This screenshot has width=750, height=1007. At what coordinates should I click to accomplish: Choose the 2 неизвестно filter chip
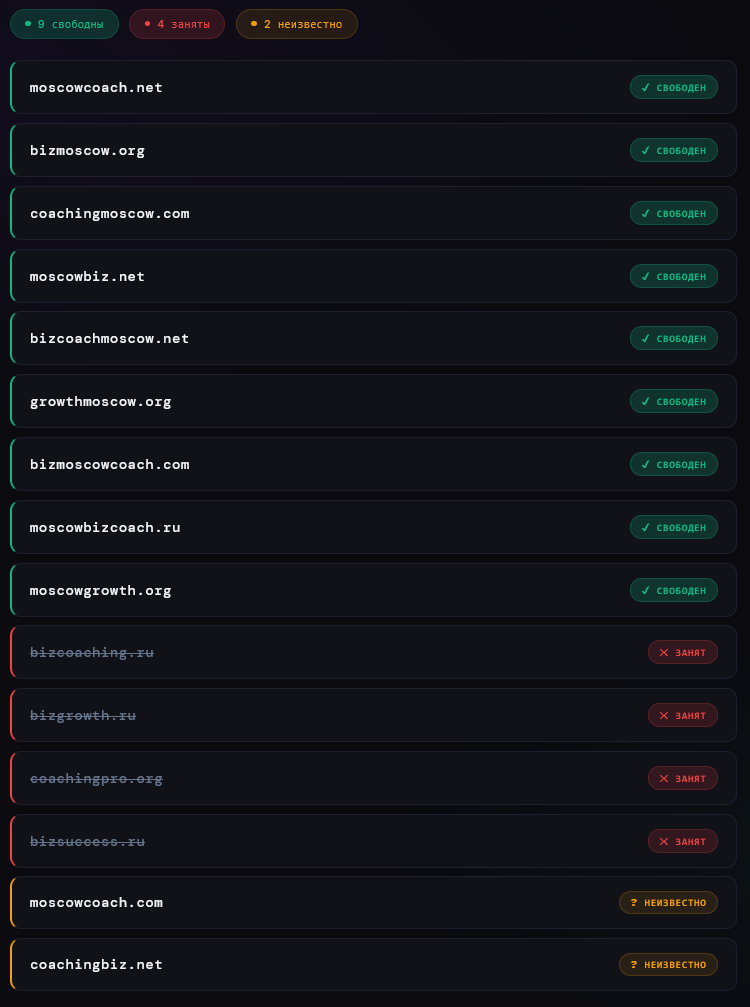296,24
